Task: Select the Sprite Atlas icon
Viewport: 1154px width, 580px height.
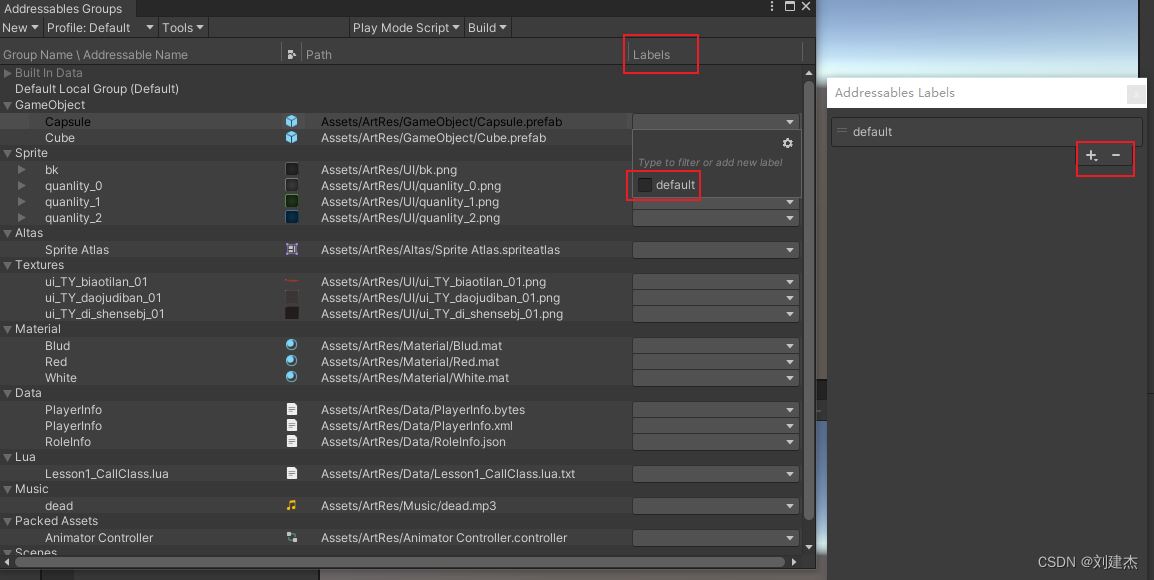Action: coord(292,249)
